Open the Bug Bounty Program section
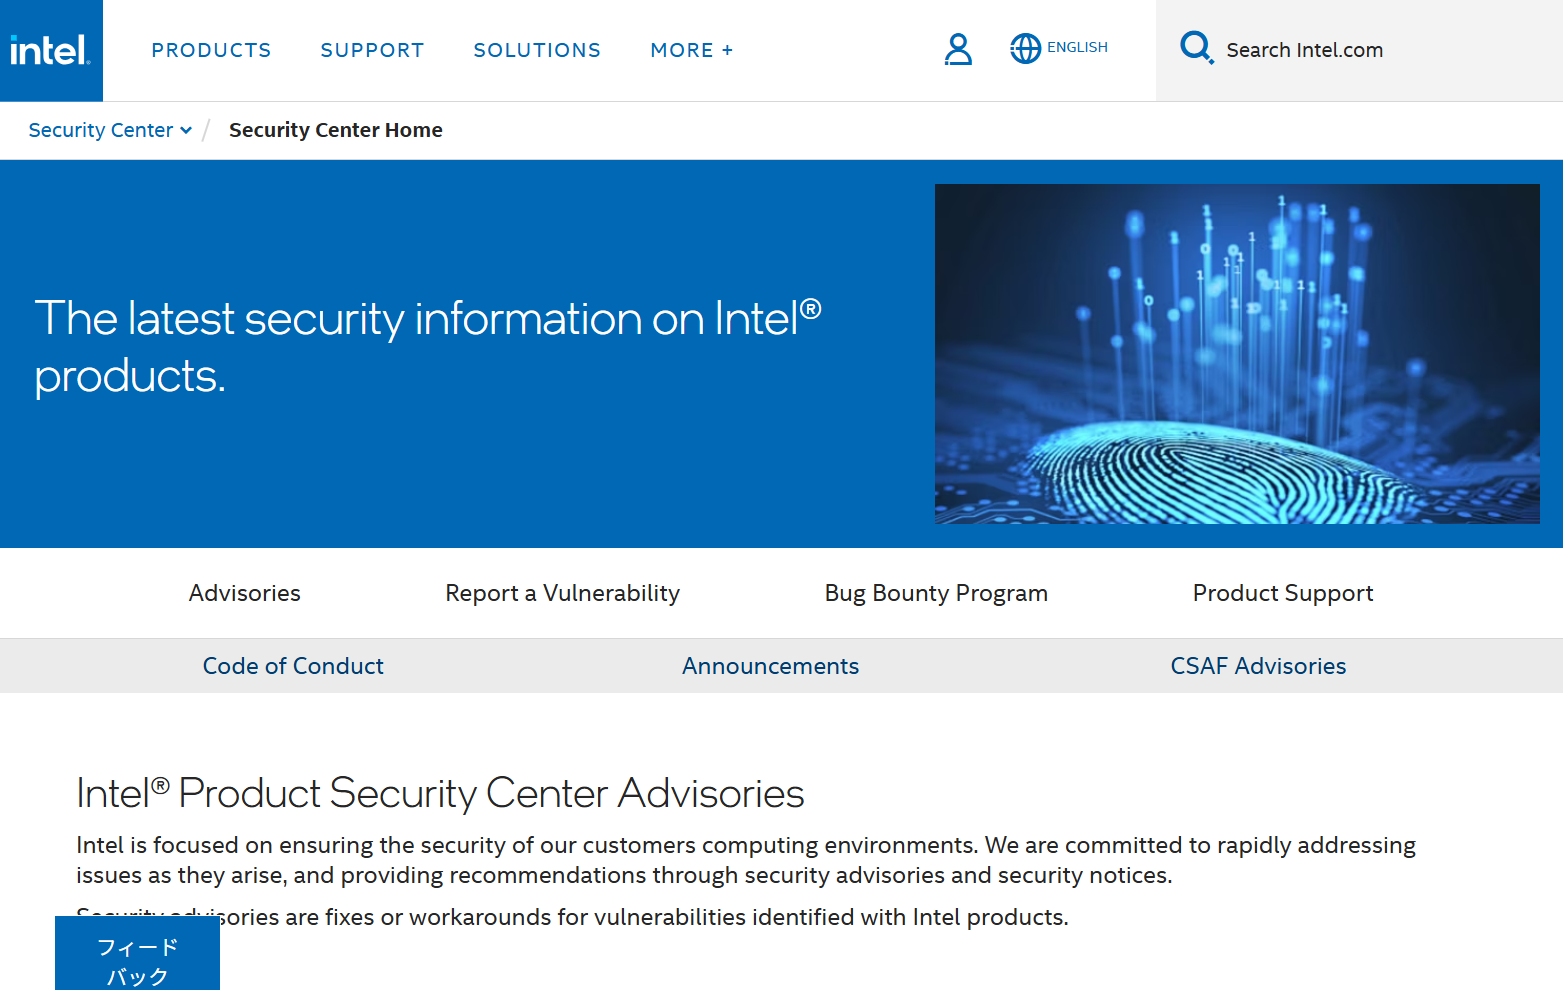 936,593
